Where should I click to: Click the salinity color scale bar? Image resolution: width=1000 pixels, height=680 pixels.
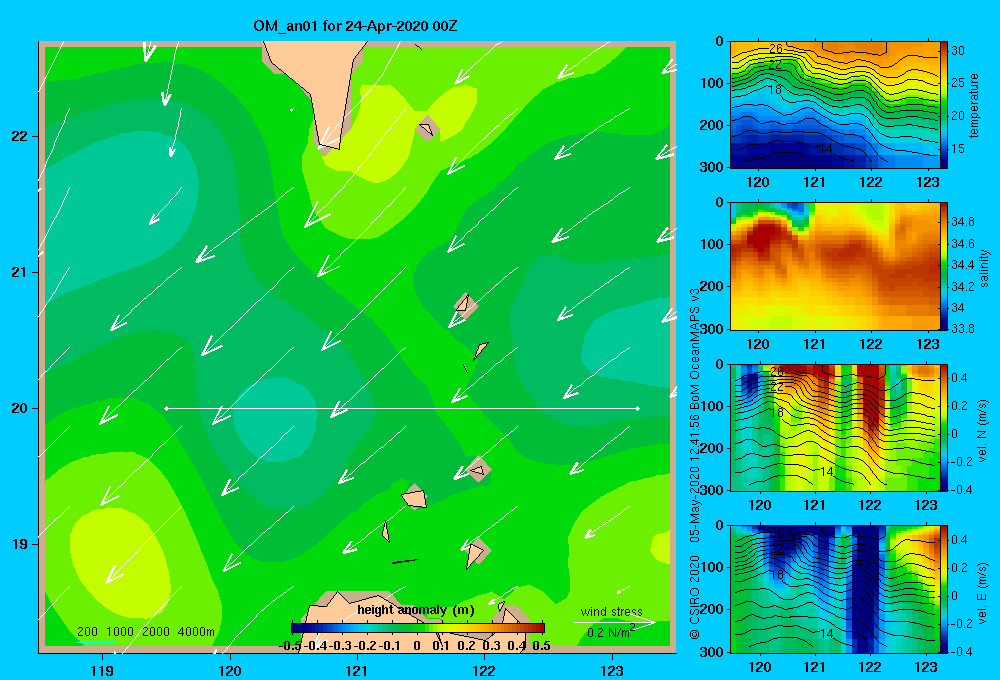point(944,266)
